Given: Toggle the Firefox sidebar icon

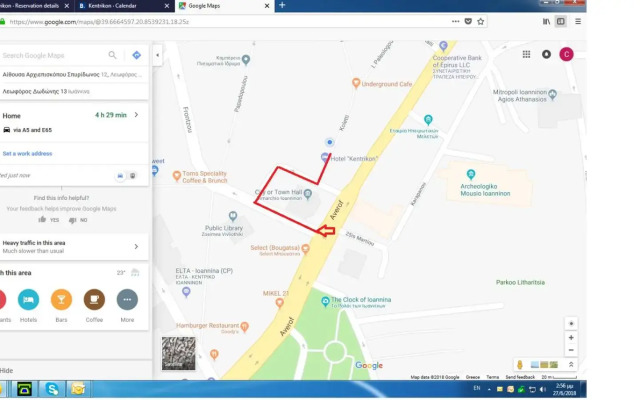Looking at the screenshot, I should [561, 21].
